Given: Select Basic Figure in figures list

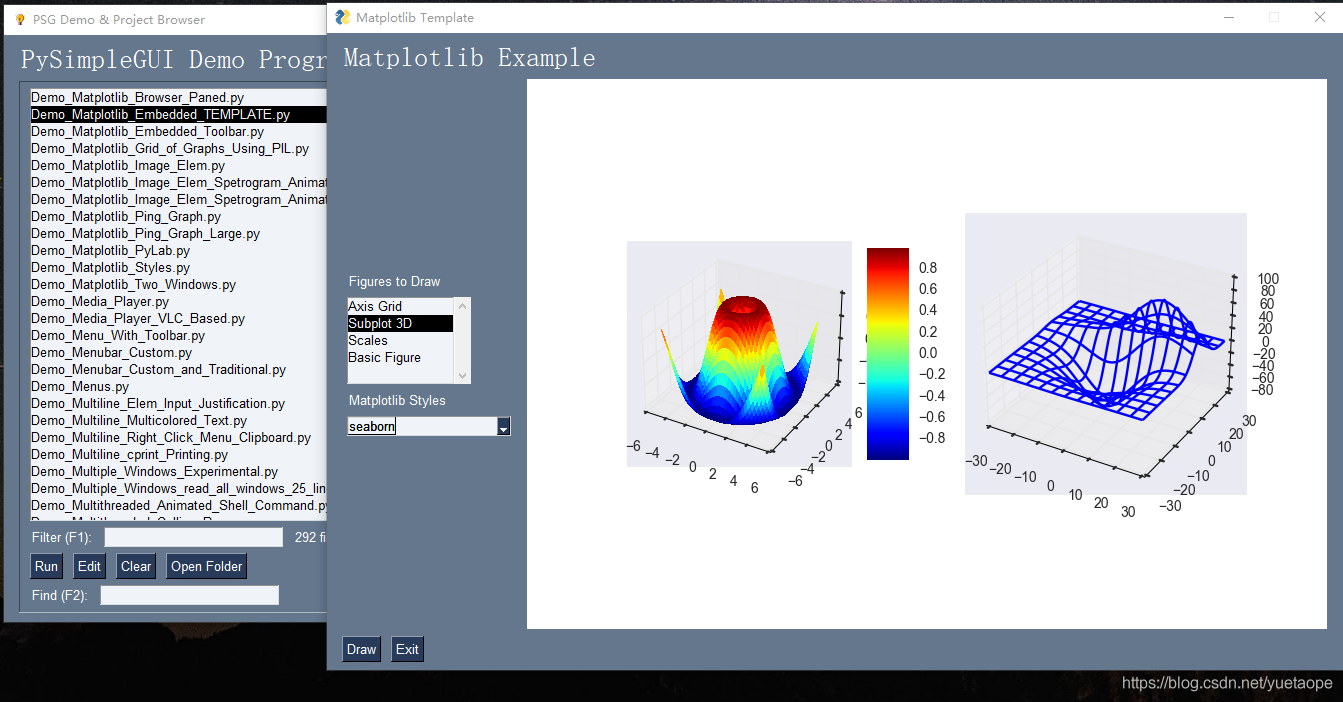Looking at the screenshot, I should (400, 357).
